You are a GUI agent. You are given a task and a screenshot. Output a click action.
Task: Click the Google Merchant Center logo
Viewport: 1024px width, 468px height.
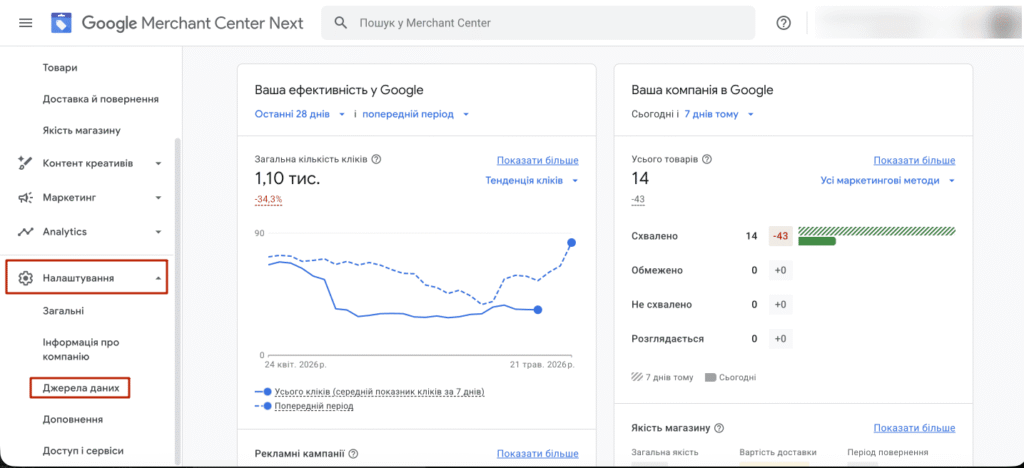pyautogui.click(x=61, y=23)
